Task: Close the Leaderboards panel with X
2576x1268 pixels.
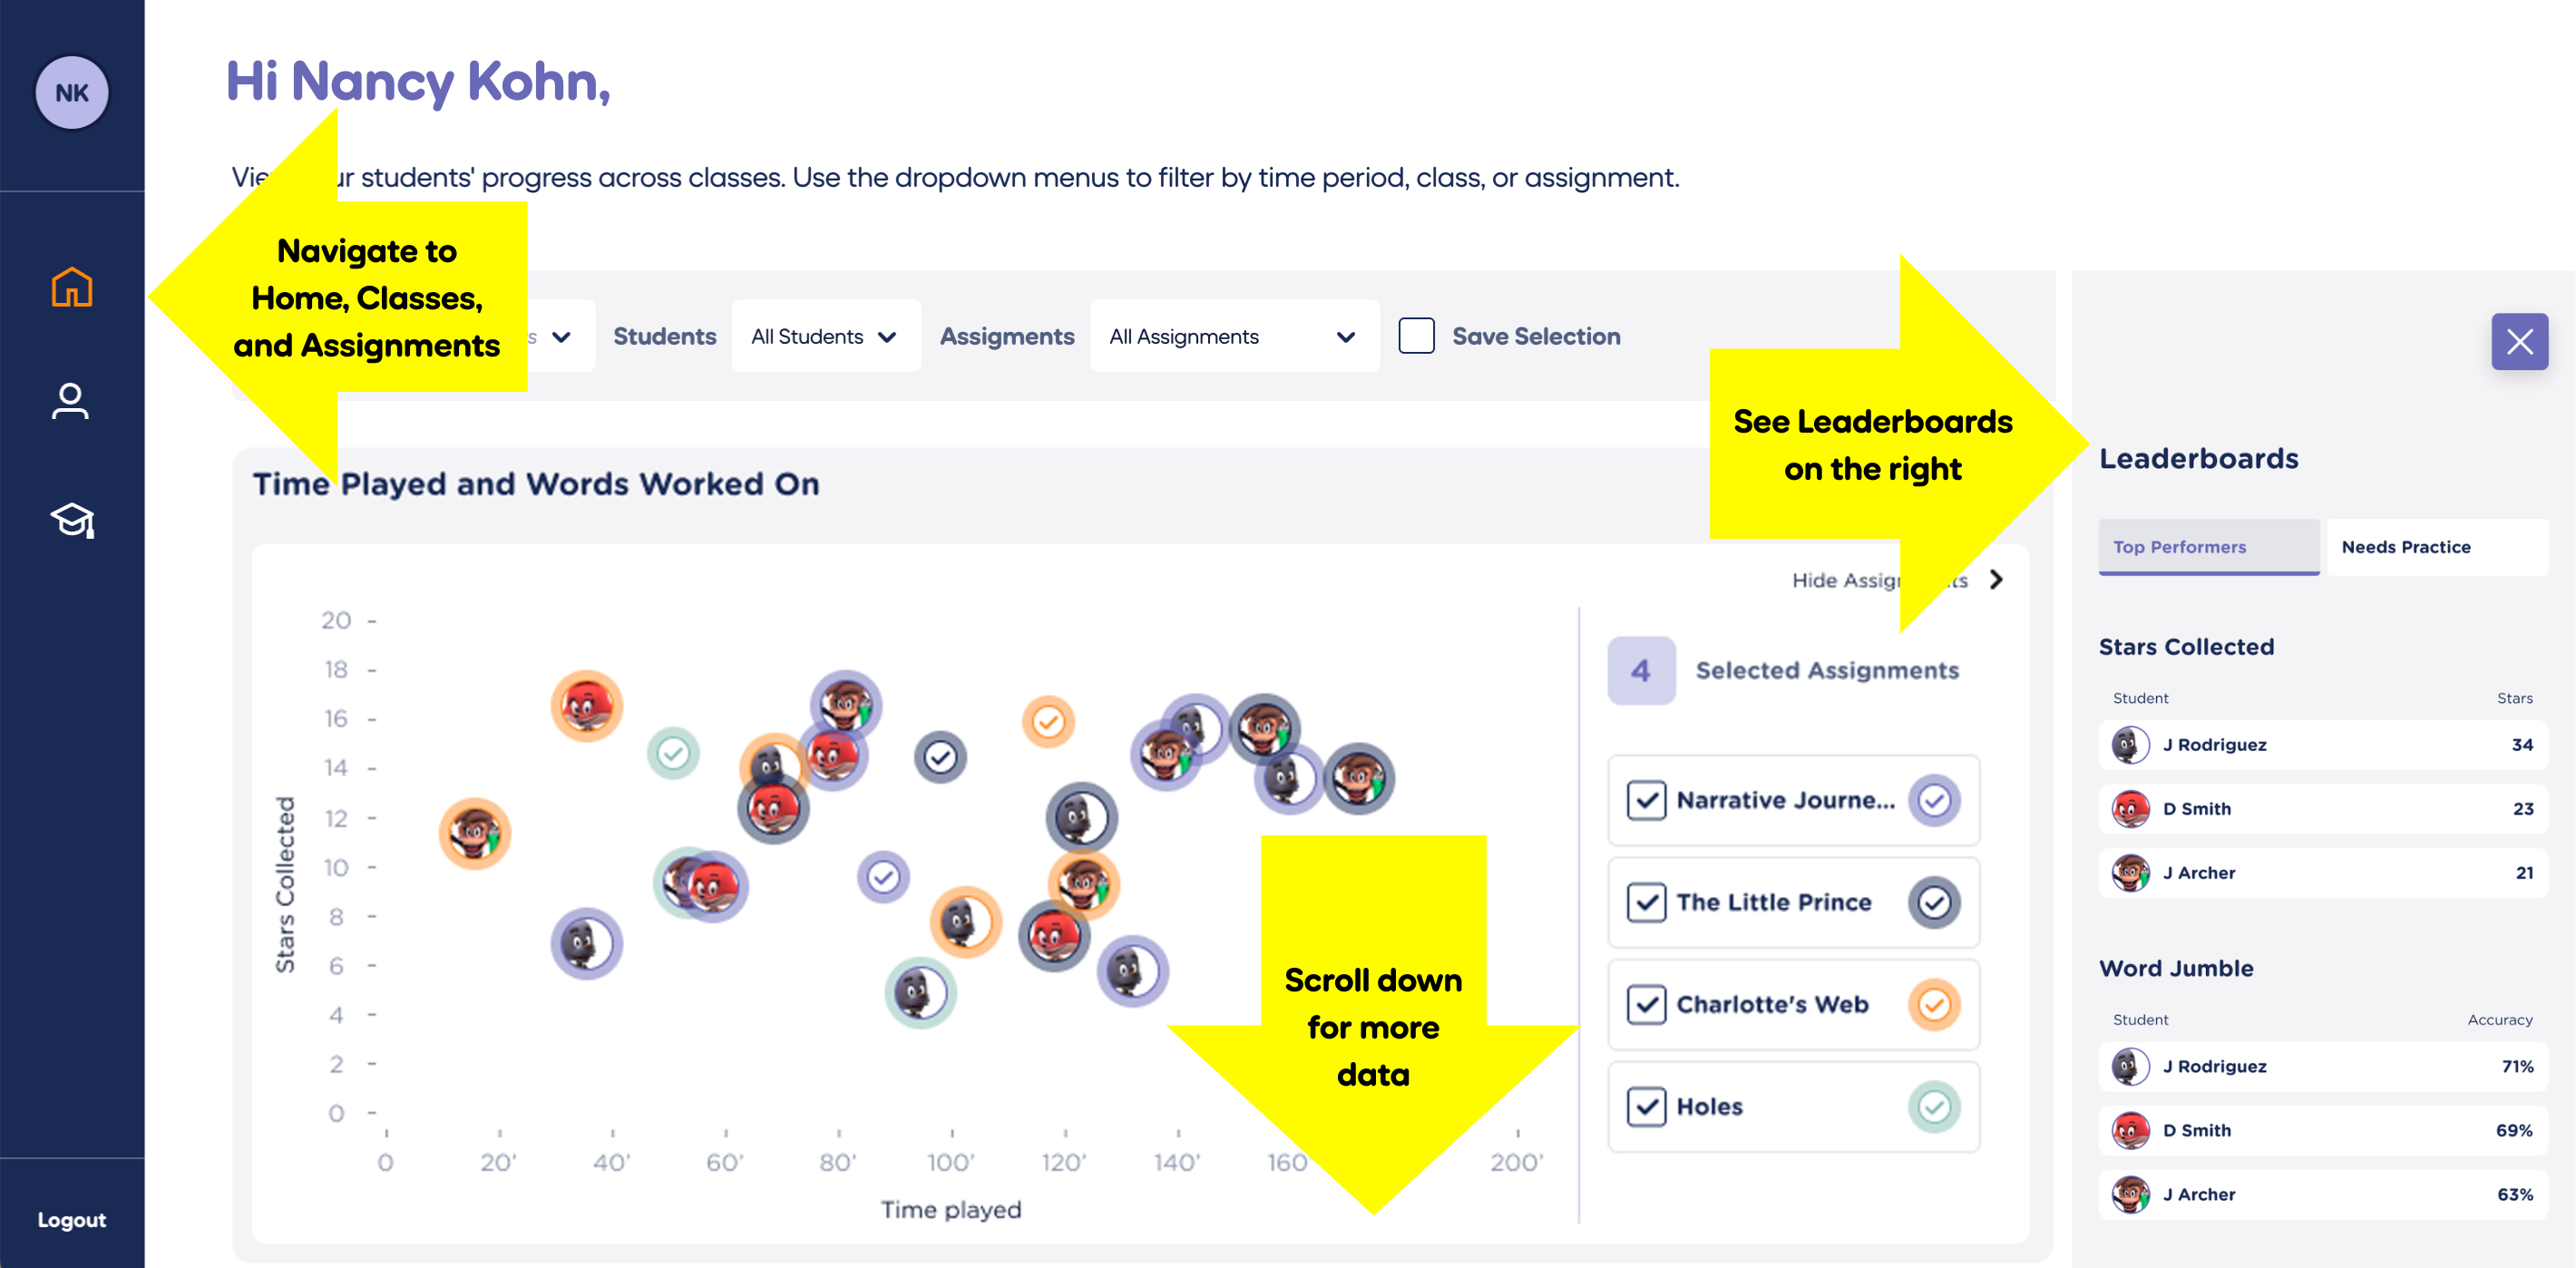Action: pyautogui.click(x=2519, y=342)
